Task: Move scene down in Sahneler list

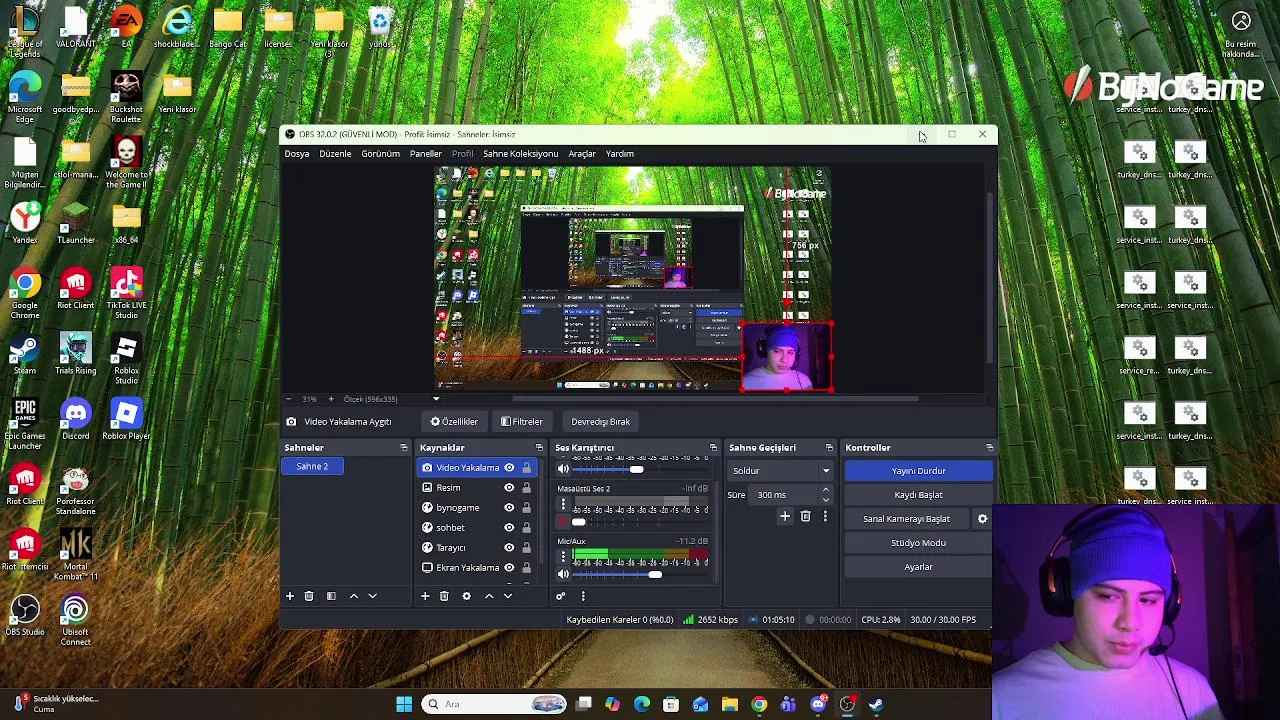Action: click(x=372, y=596)
